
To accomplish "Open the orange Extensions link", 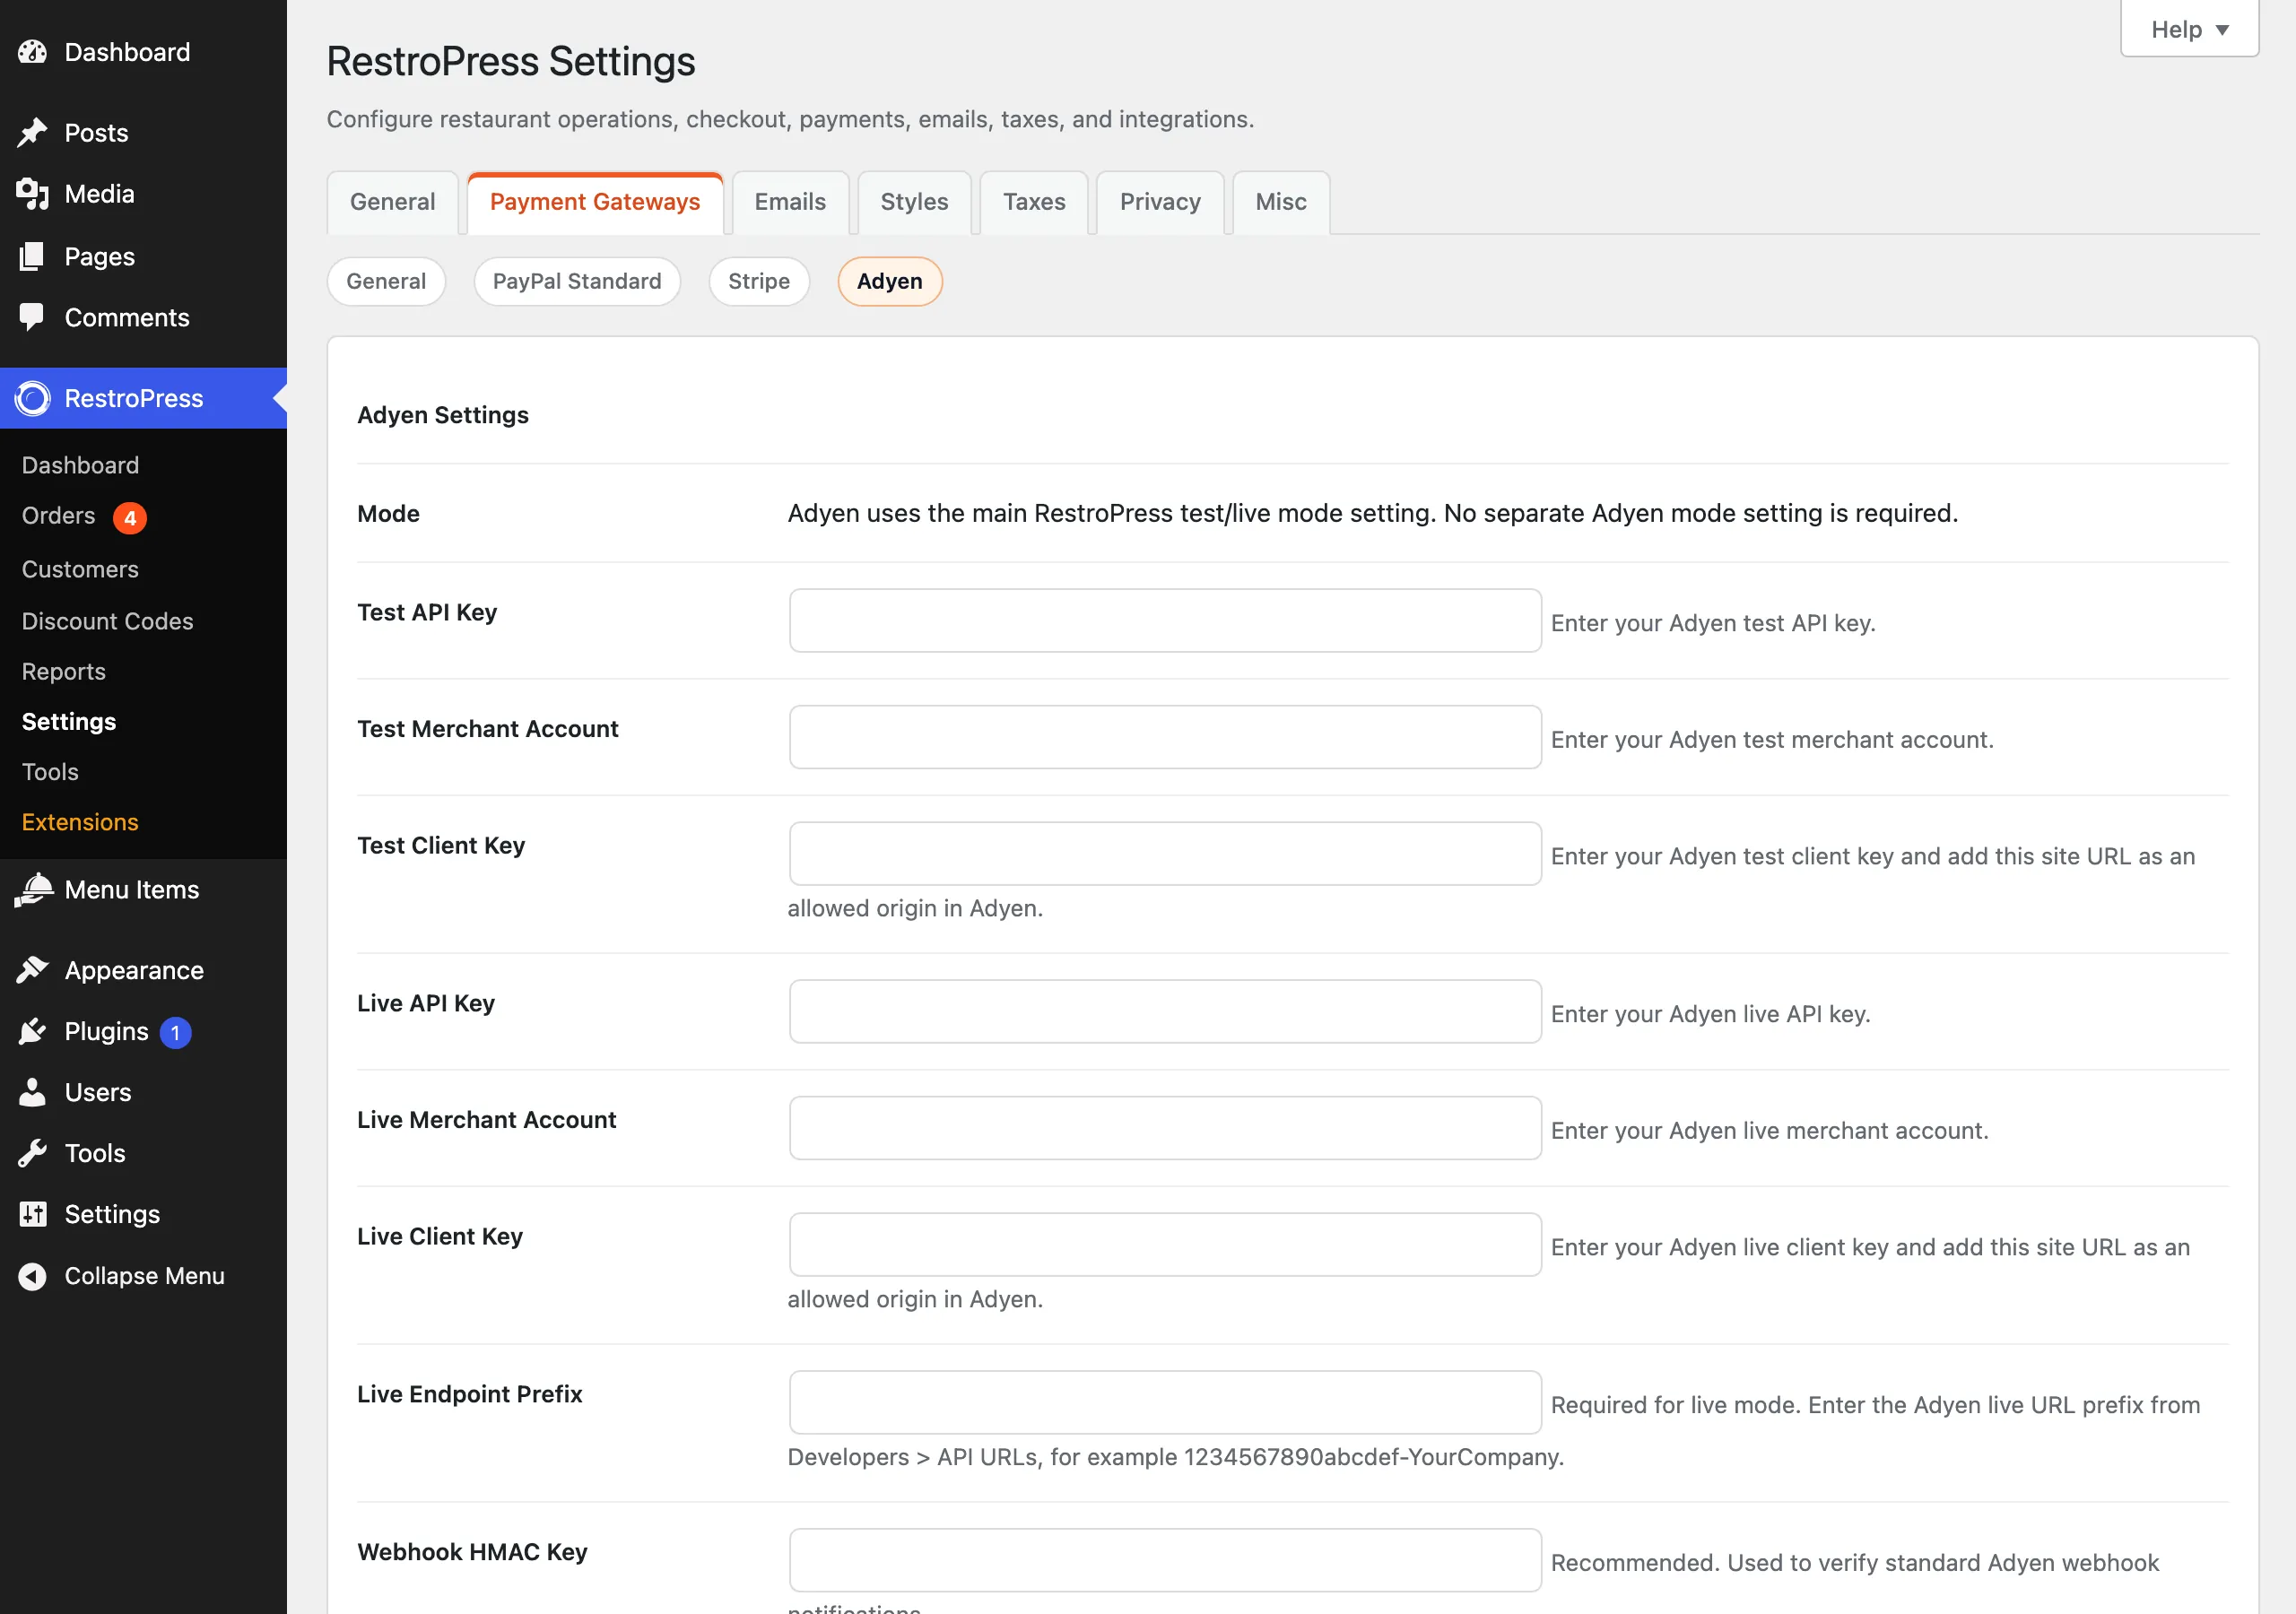I will pos(80,822).
